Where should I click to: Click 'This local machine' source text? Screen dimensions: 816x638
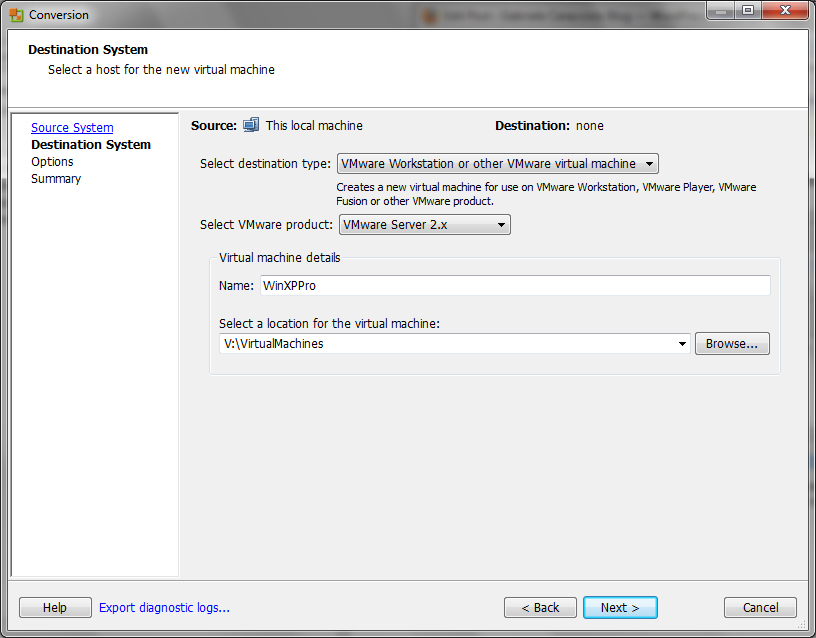pyautogui.click(x=314, y=125)
